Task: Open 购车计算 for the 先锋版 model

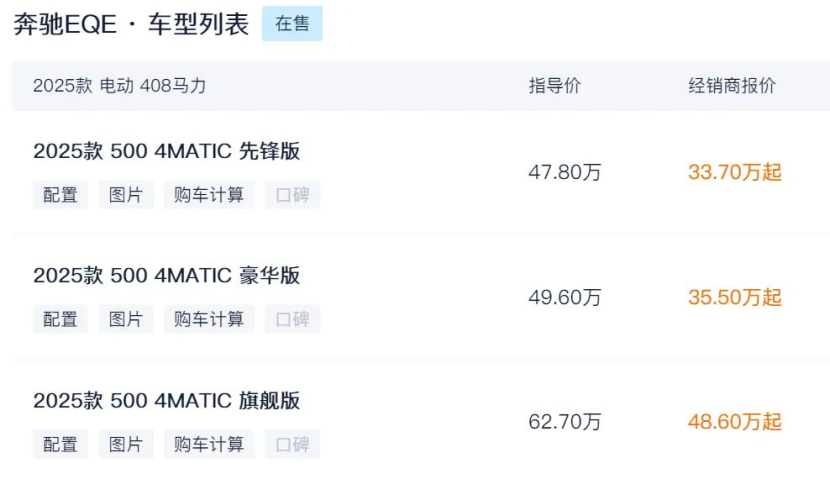Action: coord(209,195)
